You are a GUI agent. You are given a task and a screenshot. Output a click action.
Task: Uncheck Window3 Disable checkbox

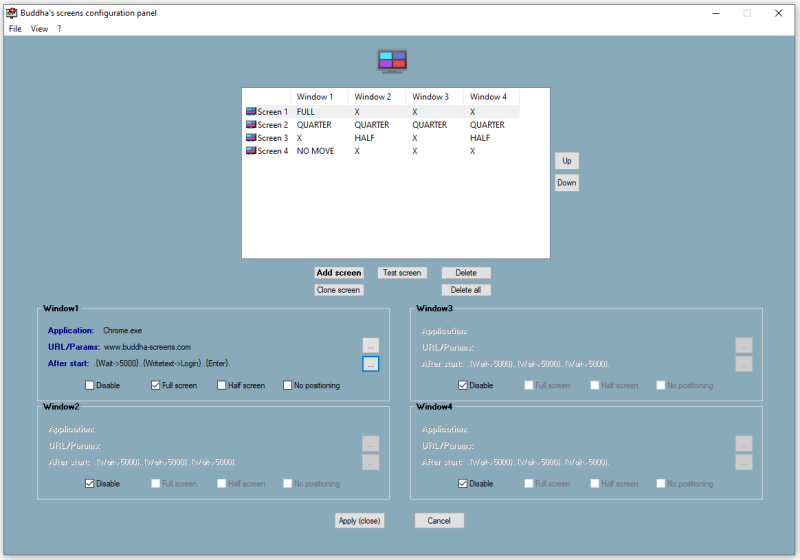[x=462, y=385]
